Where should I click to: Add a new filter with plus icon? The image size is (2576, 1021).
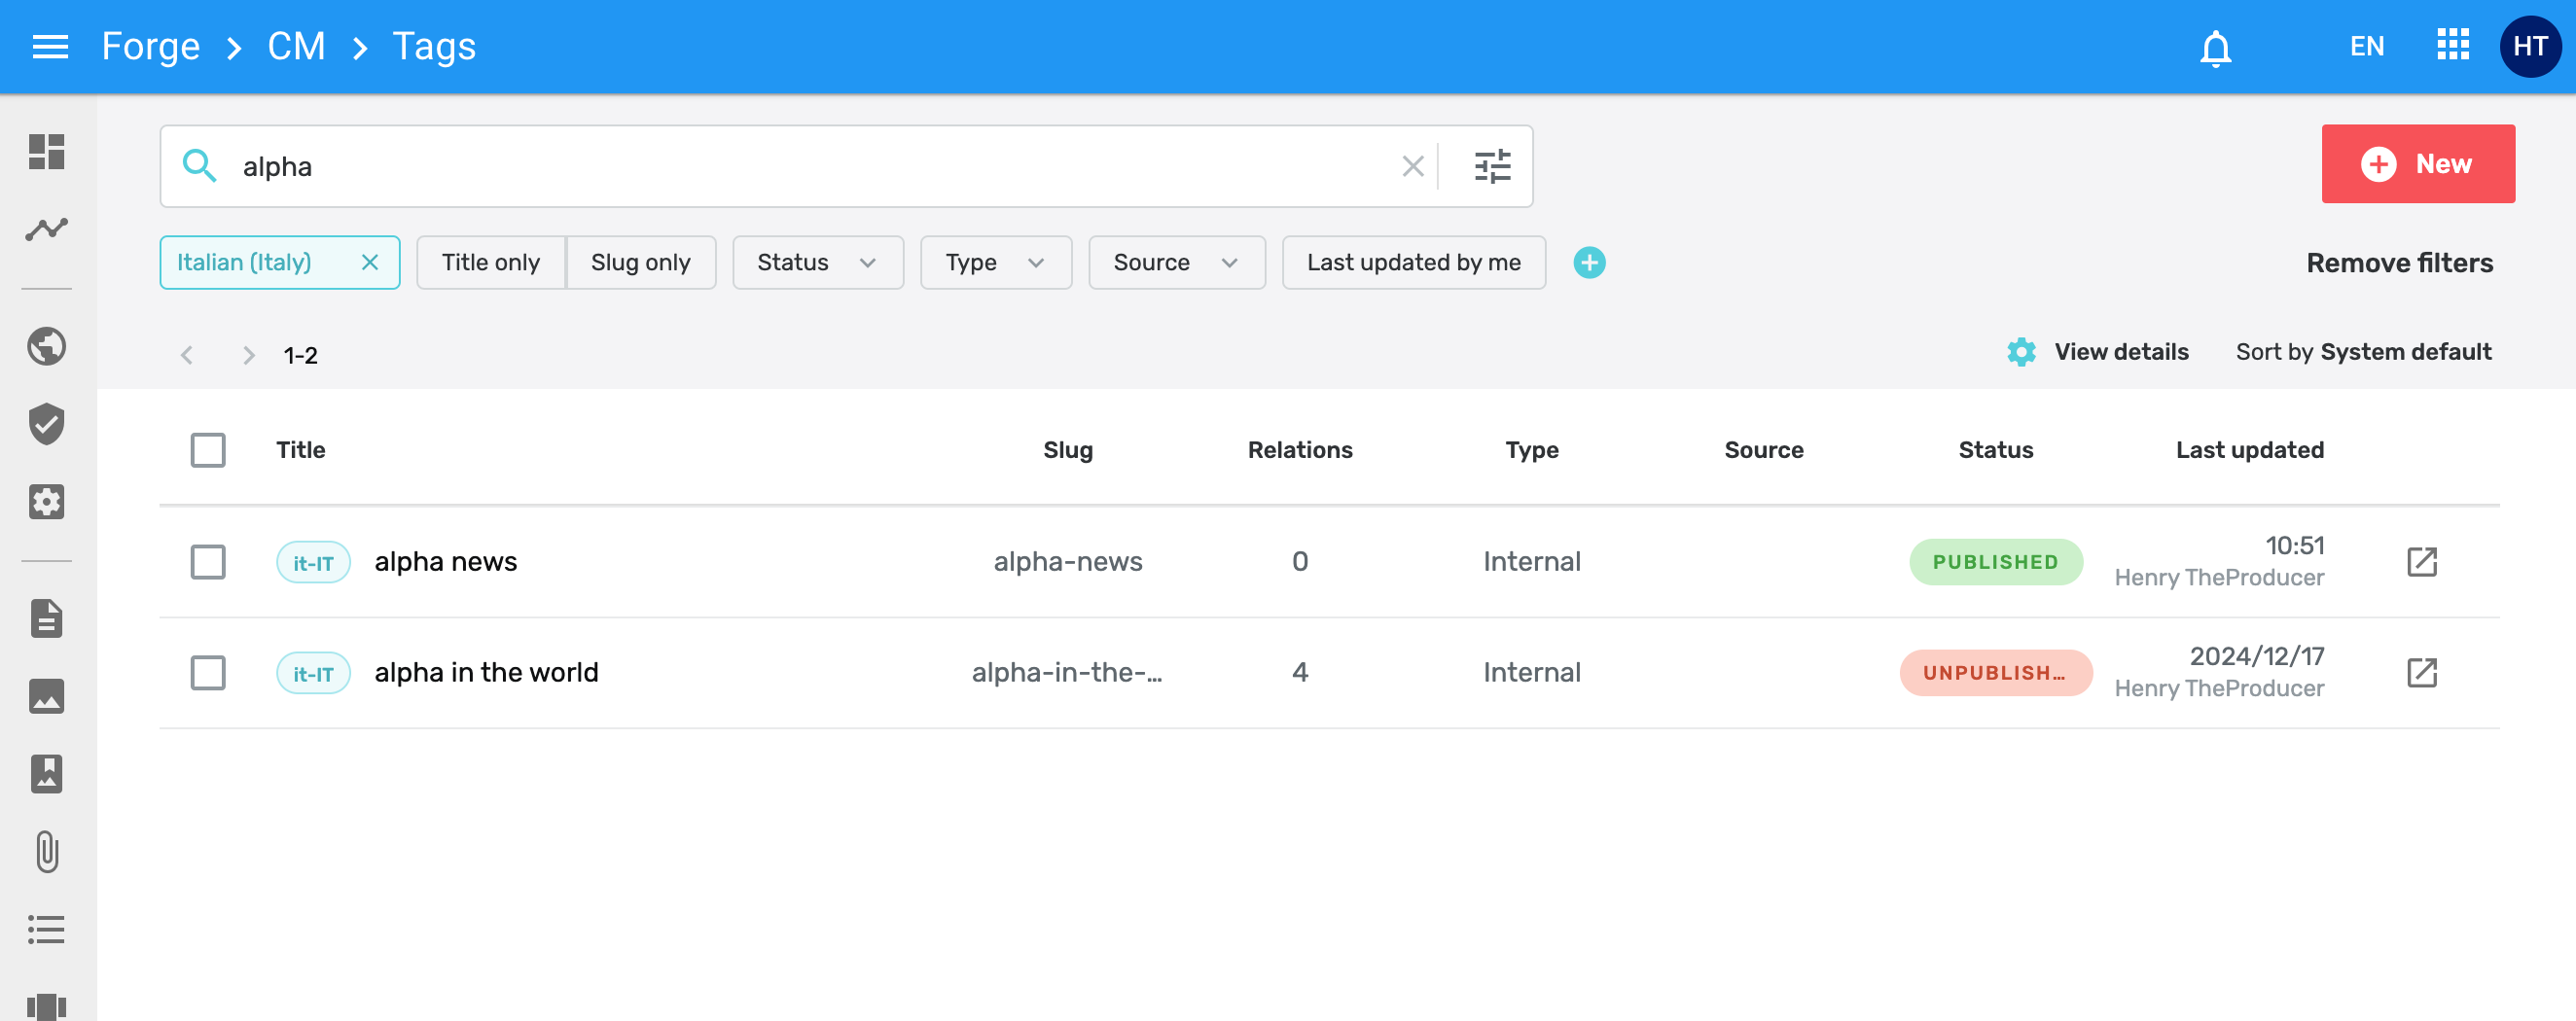click(x=1588, y=262)
